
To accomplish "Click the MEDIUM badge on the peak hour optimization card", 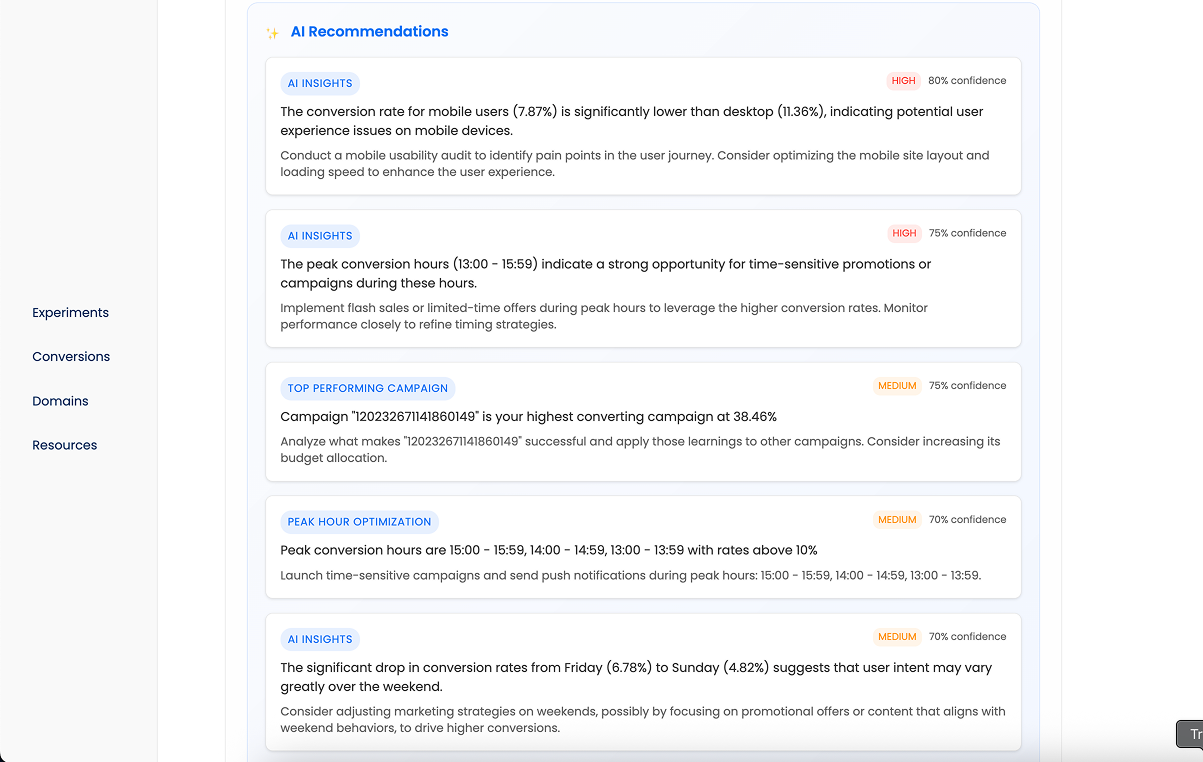I will [x=897, y=519].
